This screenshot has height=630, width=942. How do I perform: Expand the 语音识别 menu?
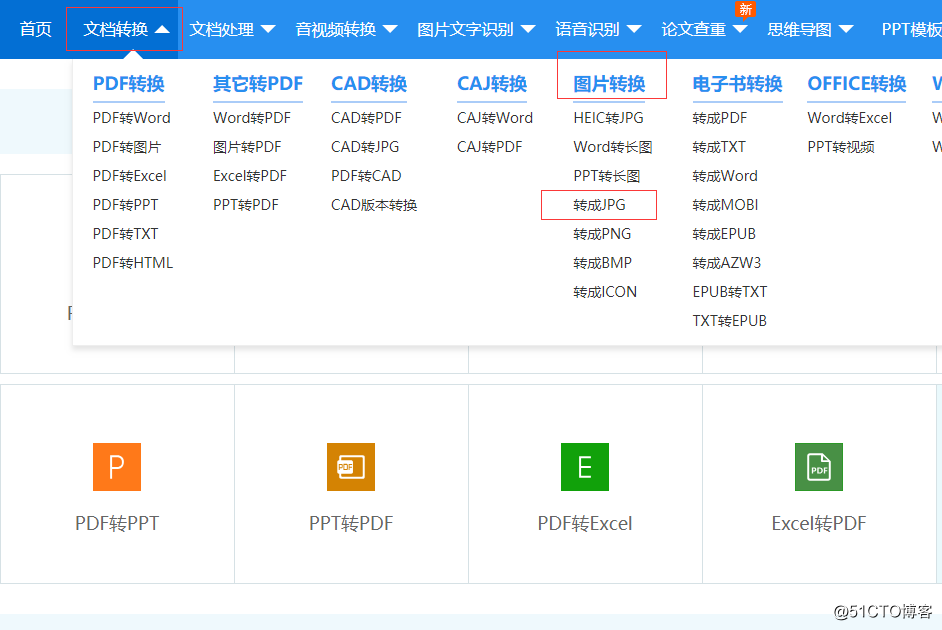coord(598,29)
